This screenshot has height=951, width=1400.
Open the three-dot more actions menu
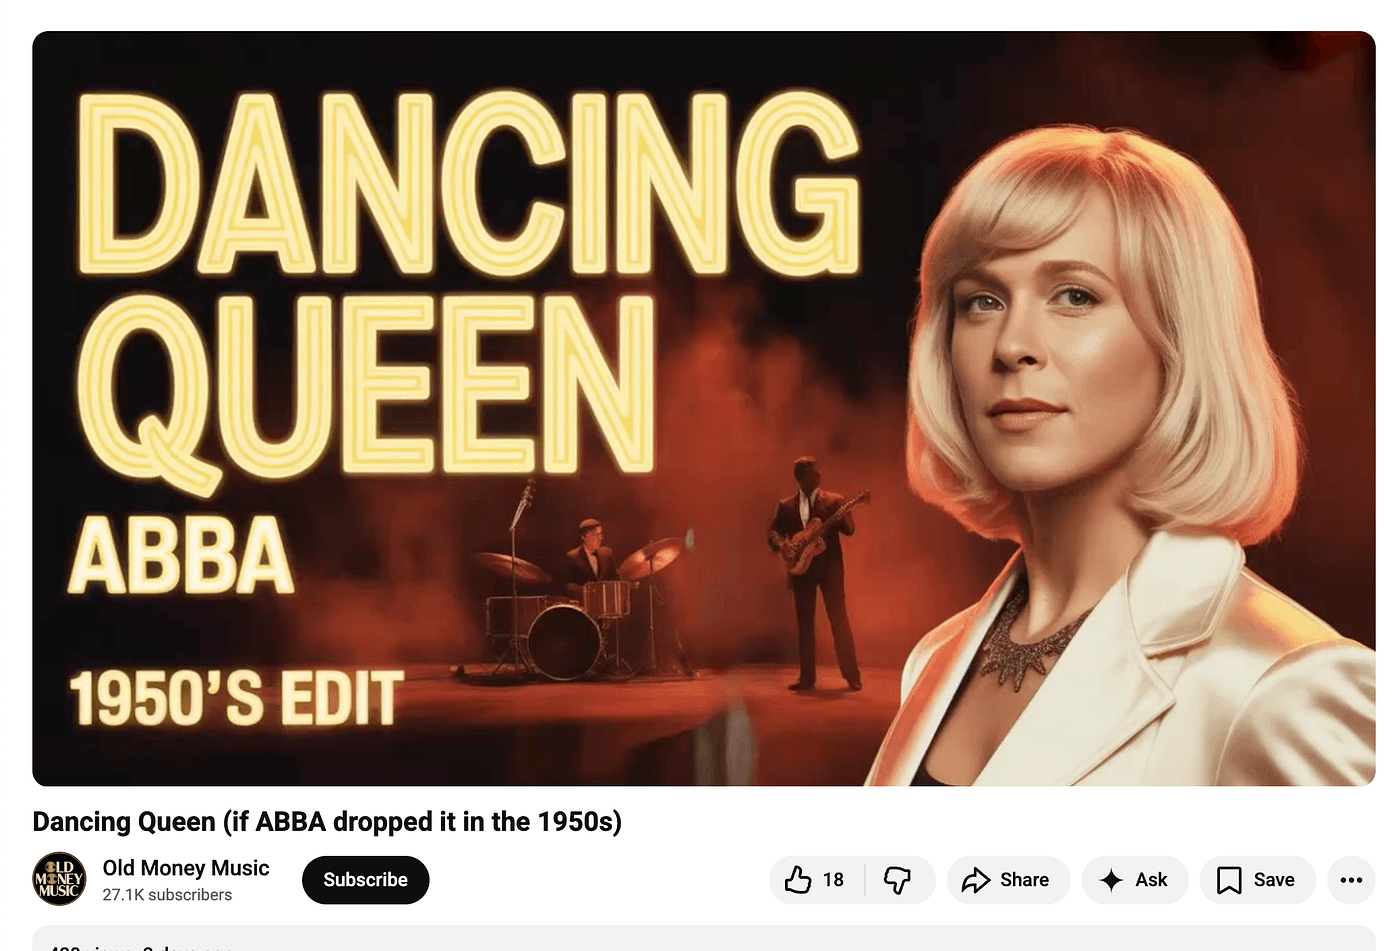[1351, 880]
